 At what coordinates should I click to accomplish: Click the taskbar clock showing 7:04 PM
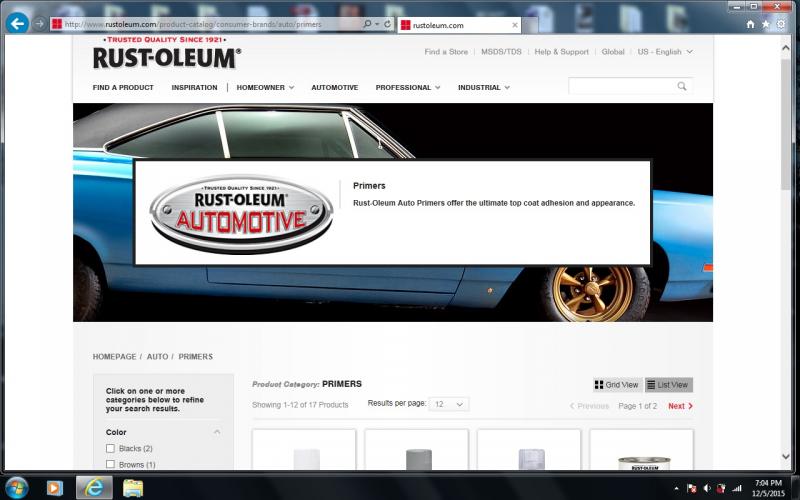pos(768,488)
